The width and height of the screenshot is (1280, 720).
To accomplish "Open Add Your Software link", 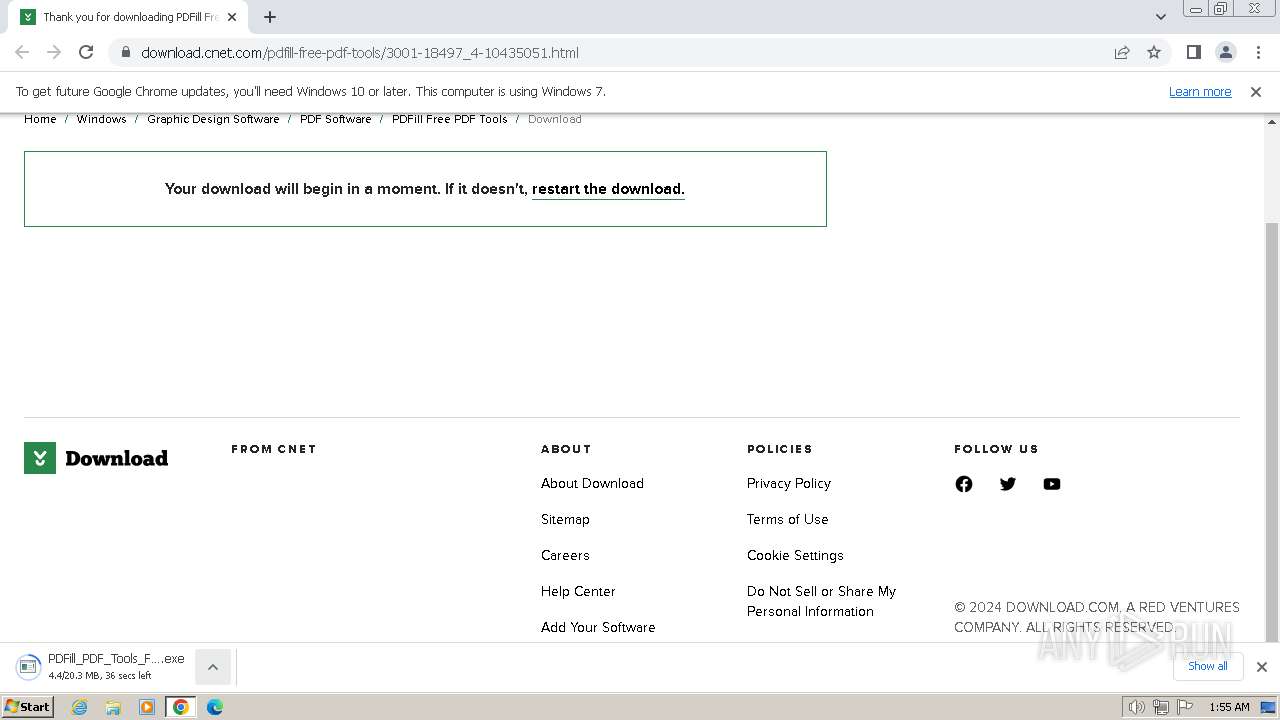I will 598,627.
